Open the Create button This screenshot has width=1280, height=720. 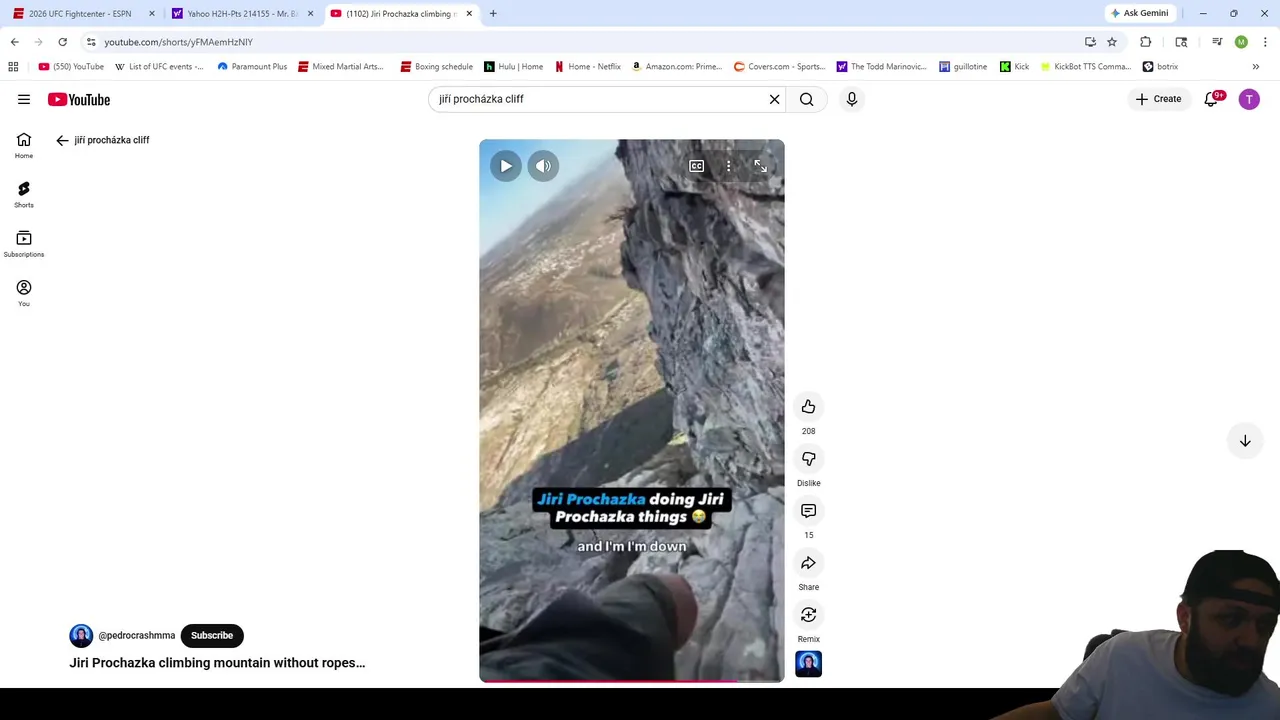tap(1159, 99)
